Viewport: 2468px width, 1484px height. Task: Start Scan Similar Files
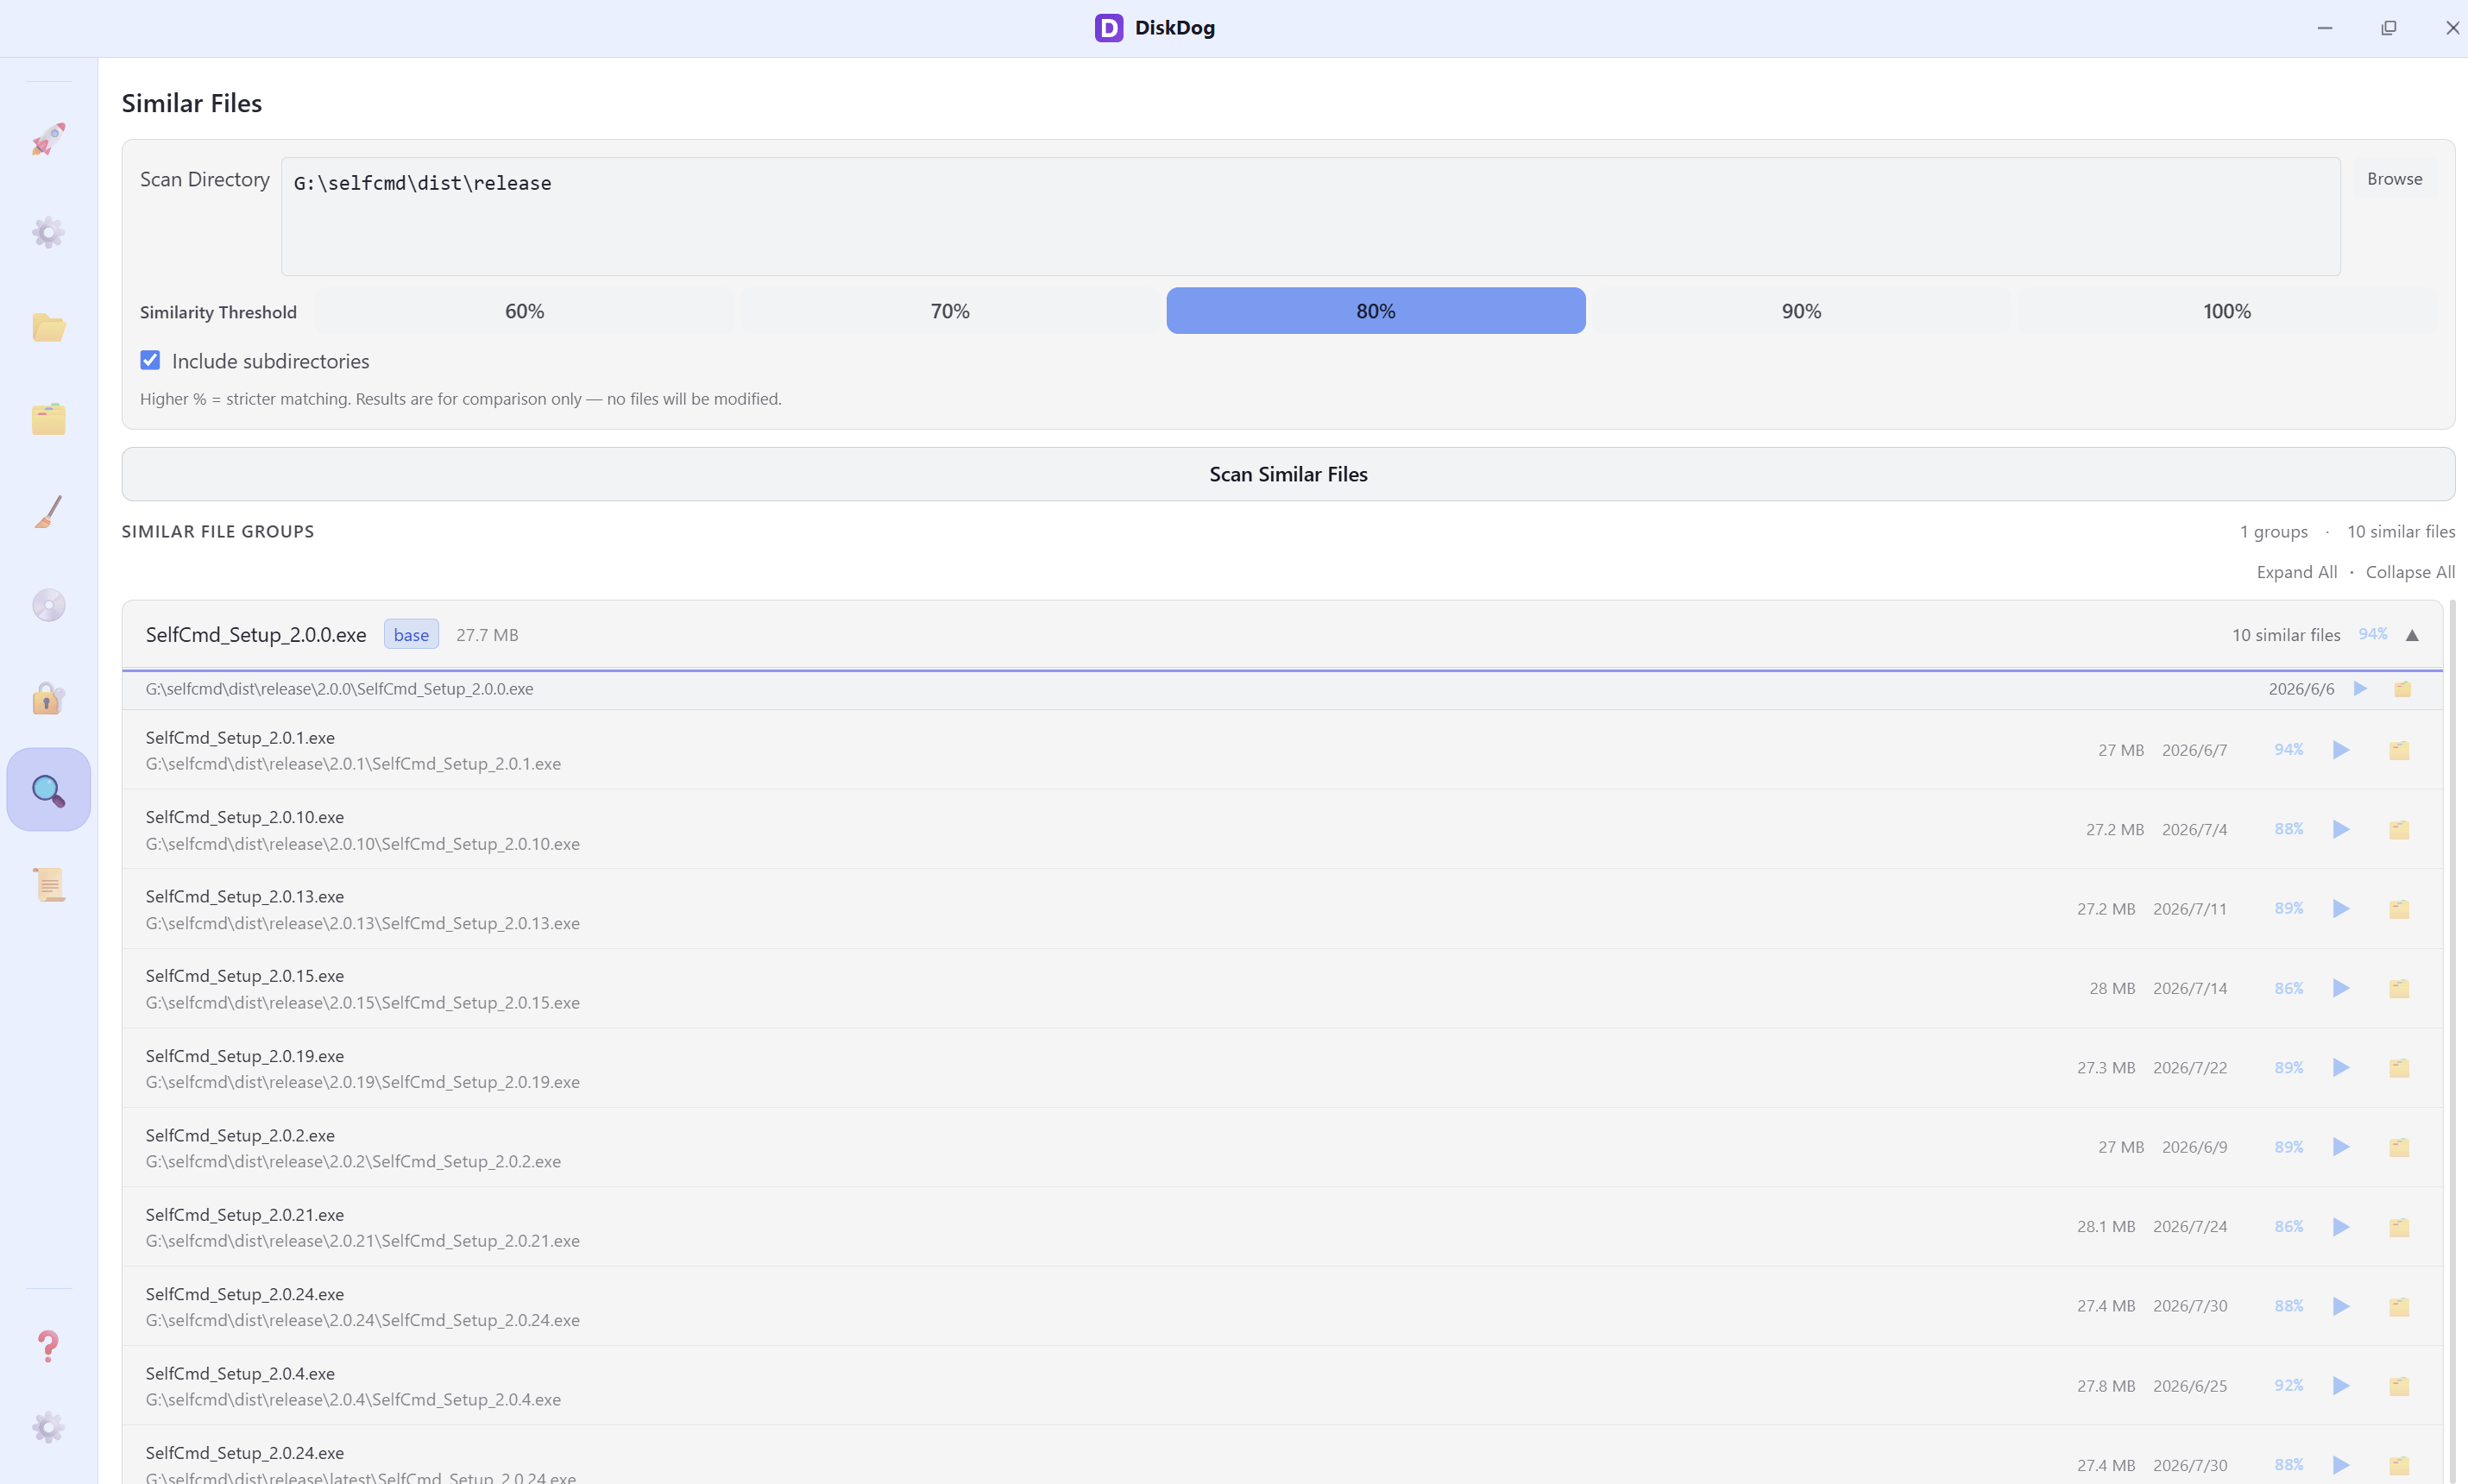(1288, 474)
